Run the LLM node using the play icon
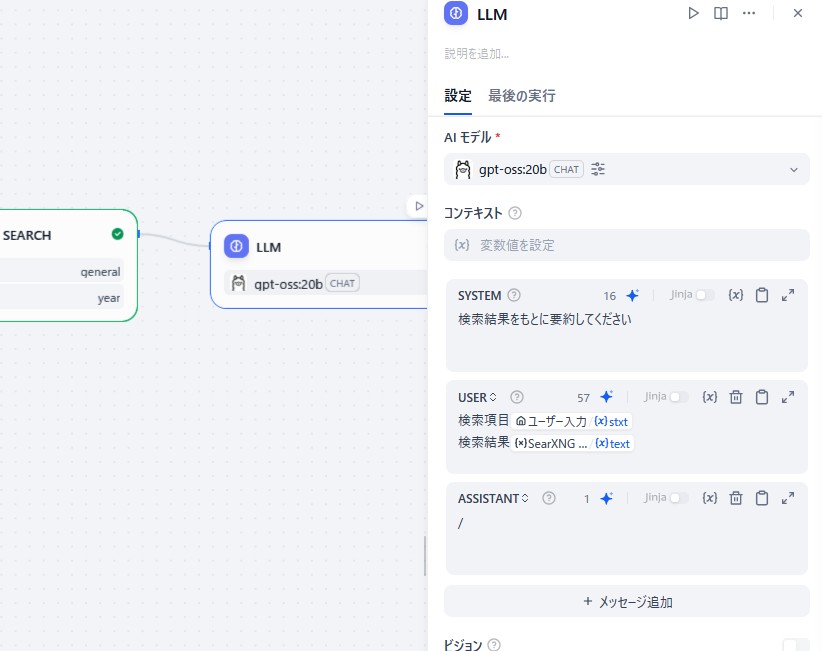 [693, 13]
